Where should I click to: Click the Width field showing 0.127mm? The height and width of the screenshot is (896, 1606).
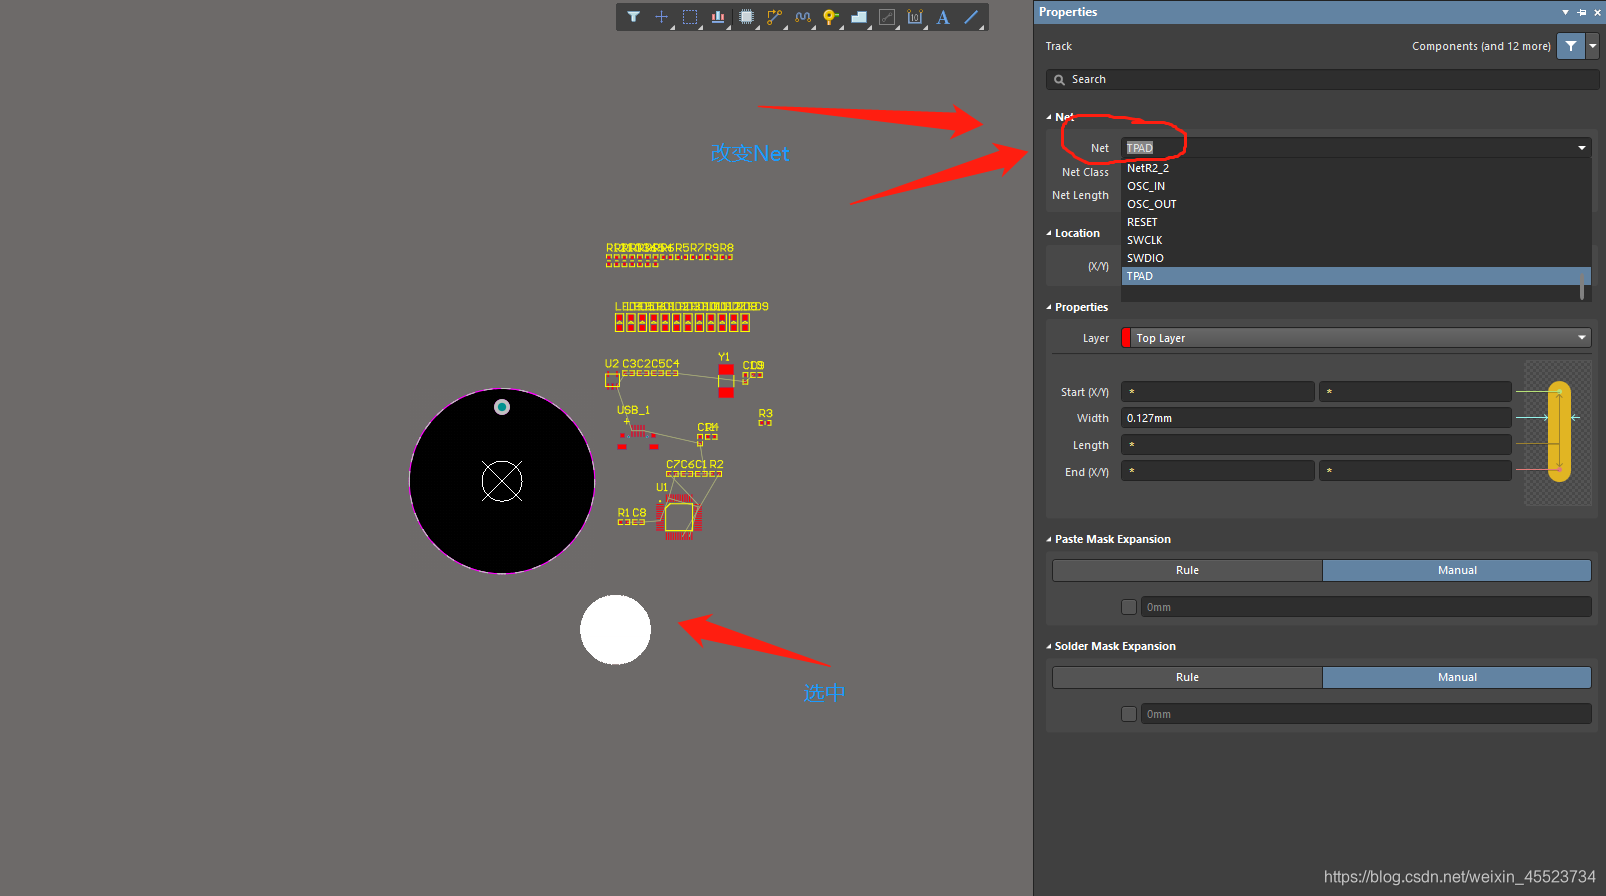click(x=1316, y=418)
